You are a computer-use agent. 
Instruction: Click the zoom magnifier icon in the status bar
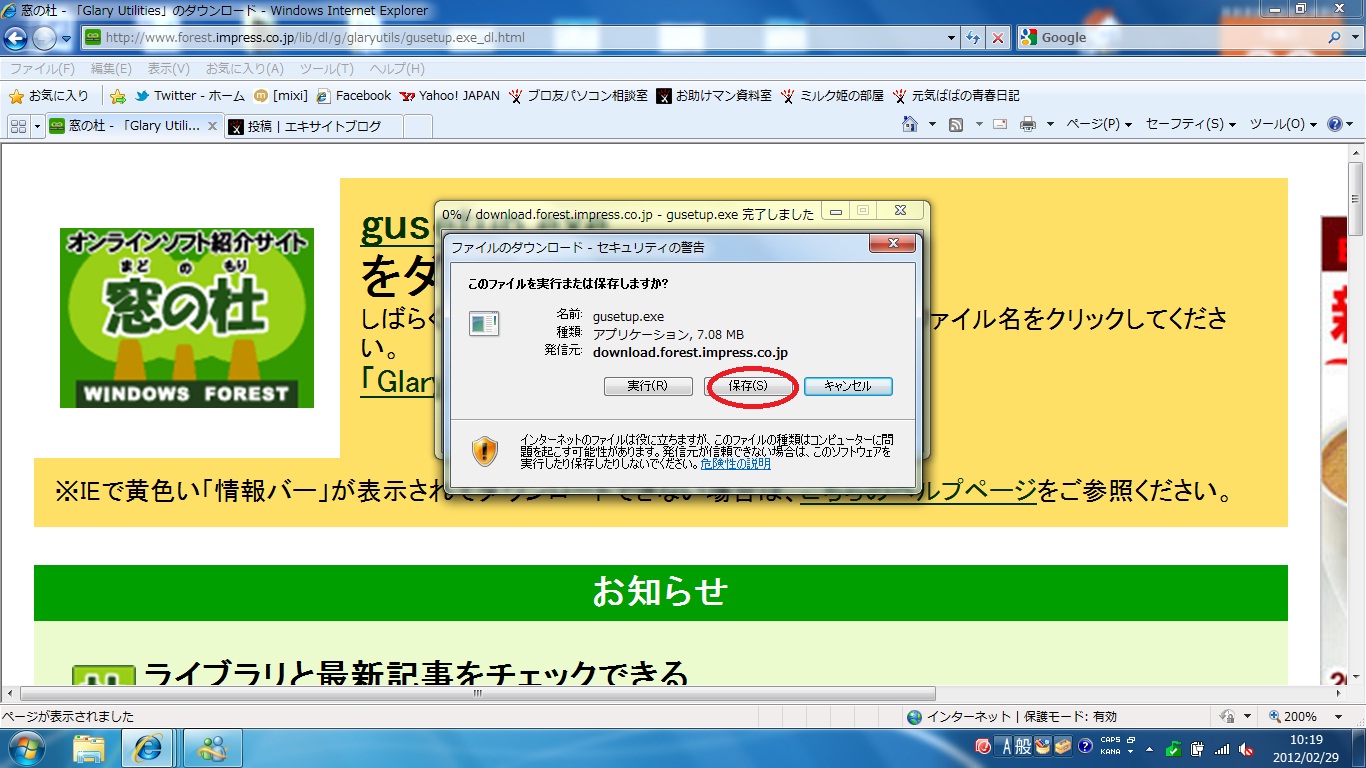coord(1276,717)
